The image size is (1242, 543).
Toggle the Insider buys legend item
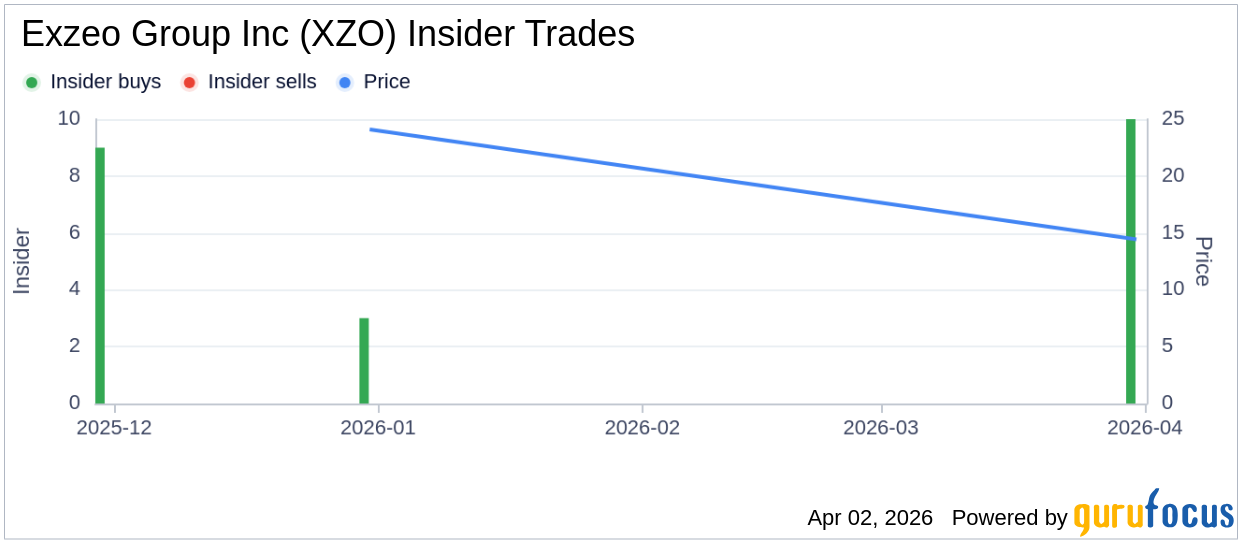point(105,82)
